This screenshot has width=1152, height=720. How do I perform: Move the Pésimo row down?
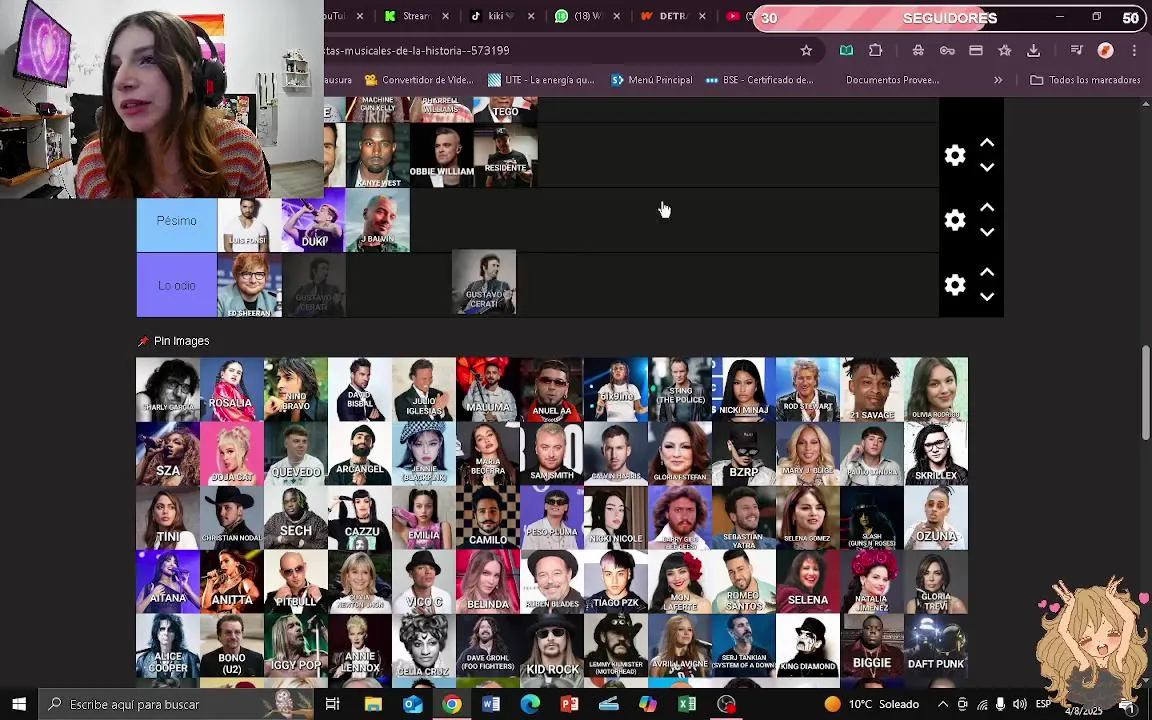(x=987, y=232)
